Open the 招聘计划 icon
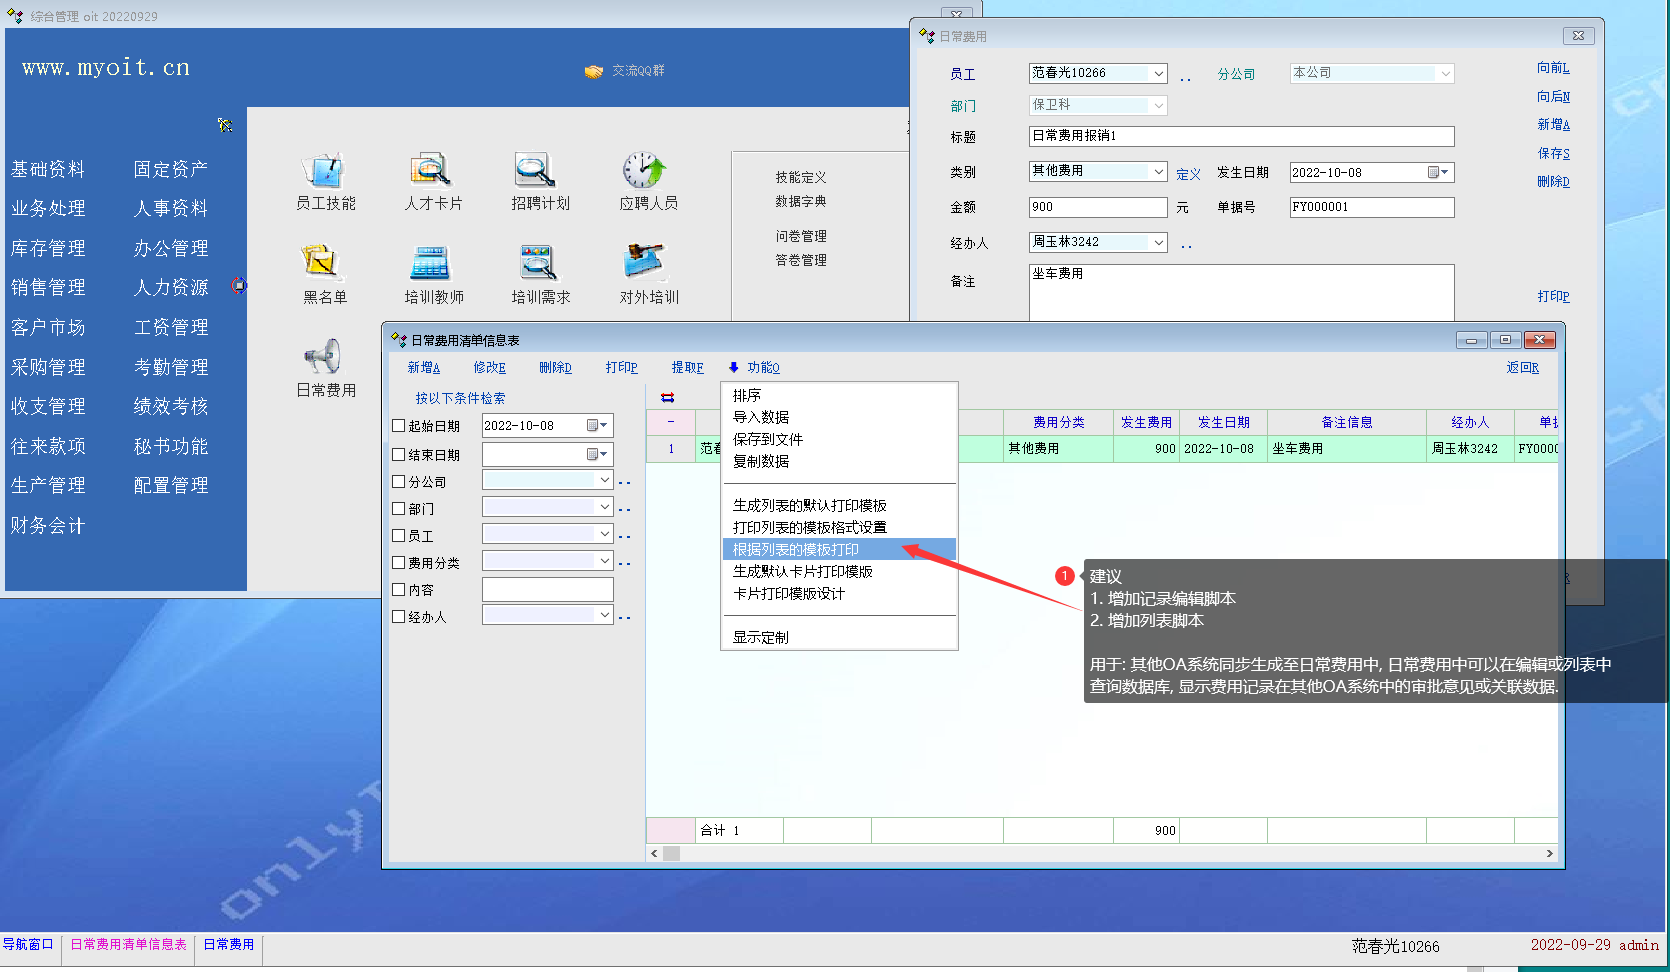This screenshot has width=1670, height=972. click(x=539, y=172)
